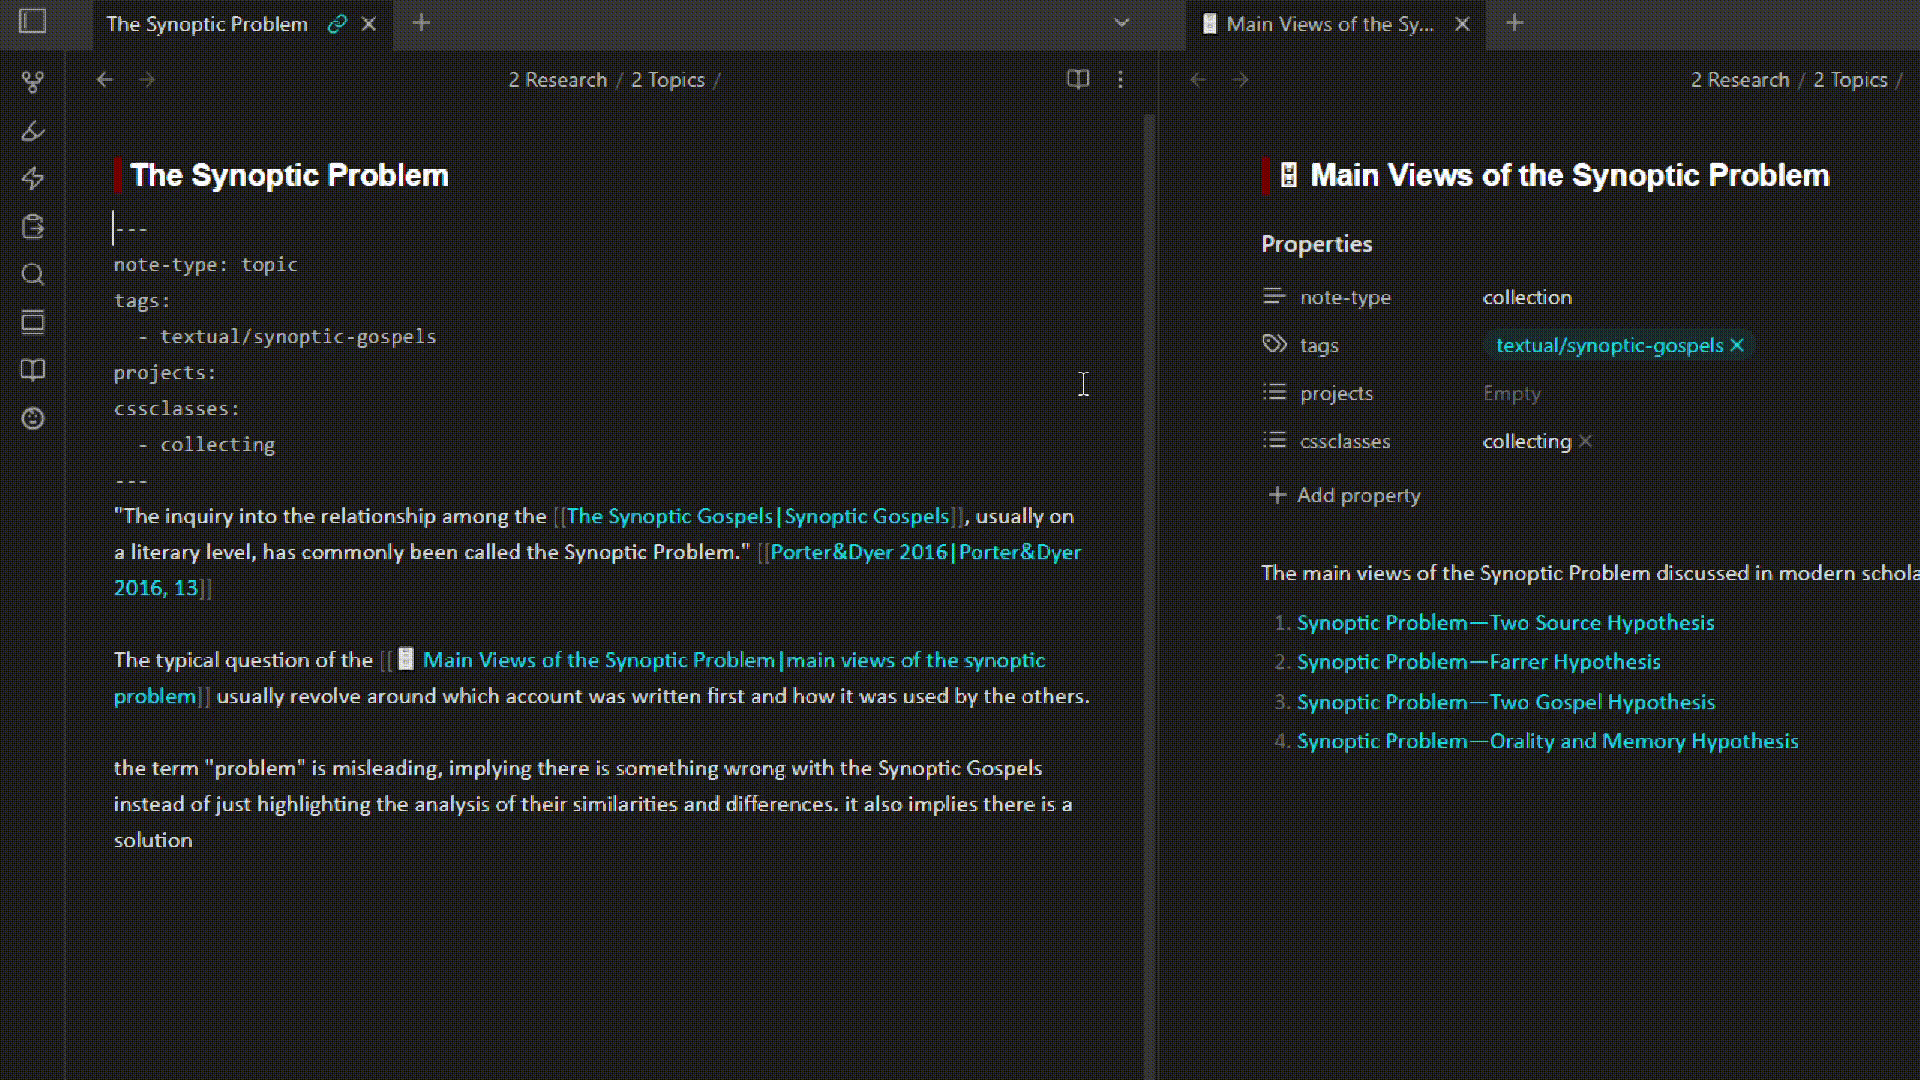Switch to The Synoptic Problem tab
This screenshot has width=1920, height=1080.
click(x=207, y=24)
